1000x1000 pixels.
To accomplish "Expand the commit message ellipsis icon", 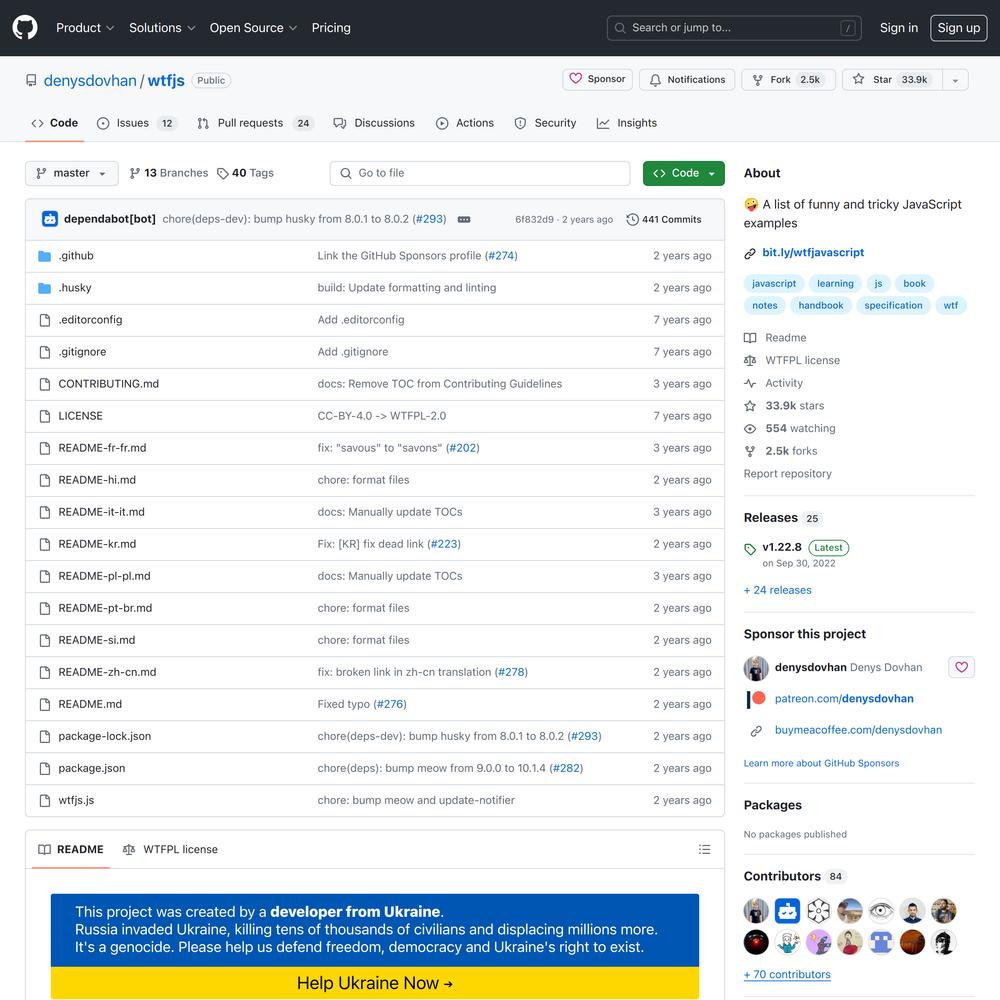I will (x=464, y=219).
